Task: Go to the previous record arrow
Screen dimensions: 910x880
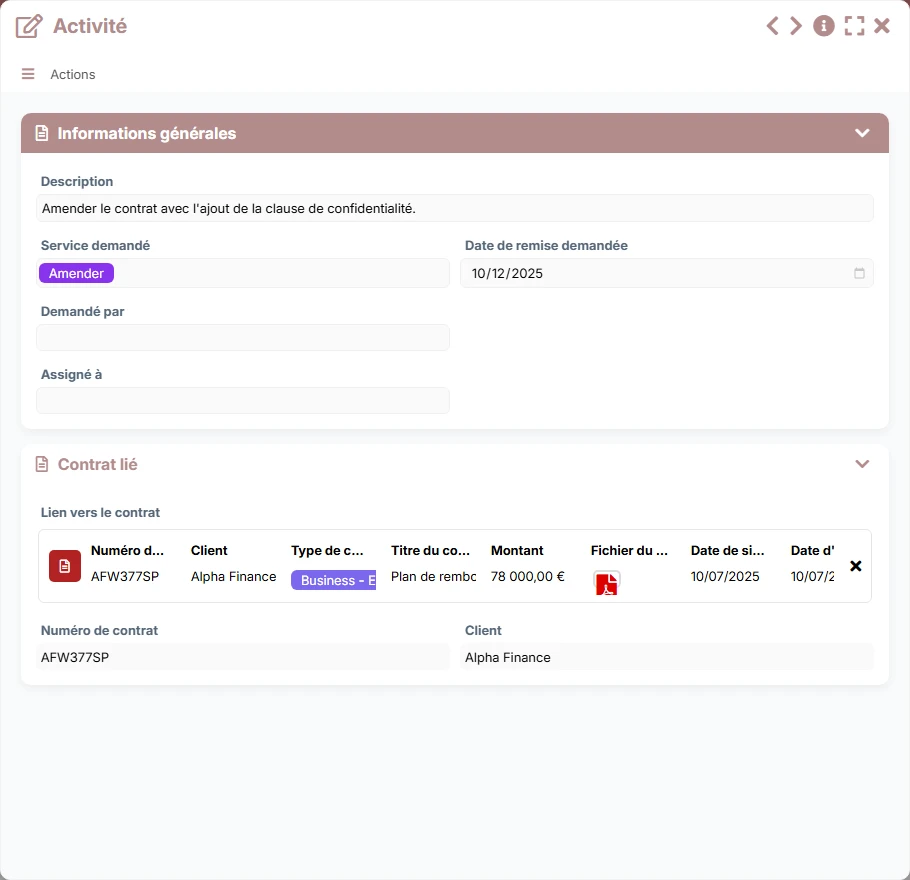Action: point(772,26)
